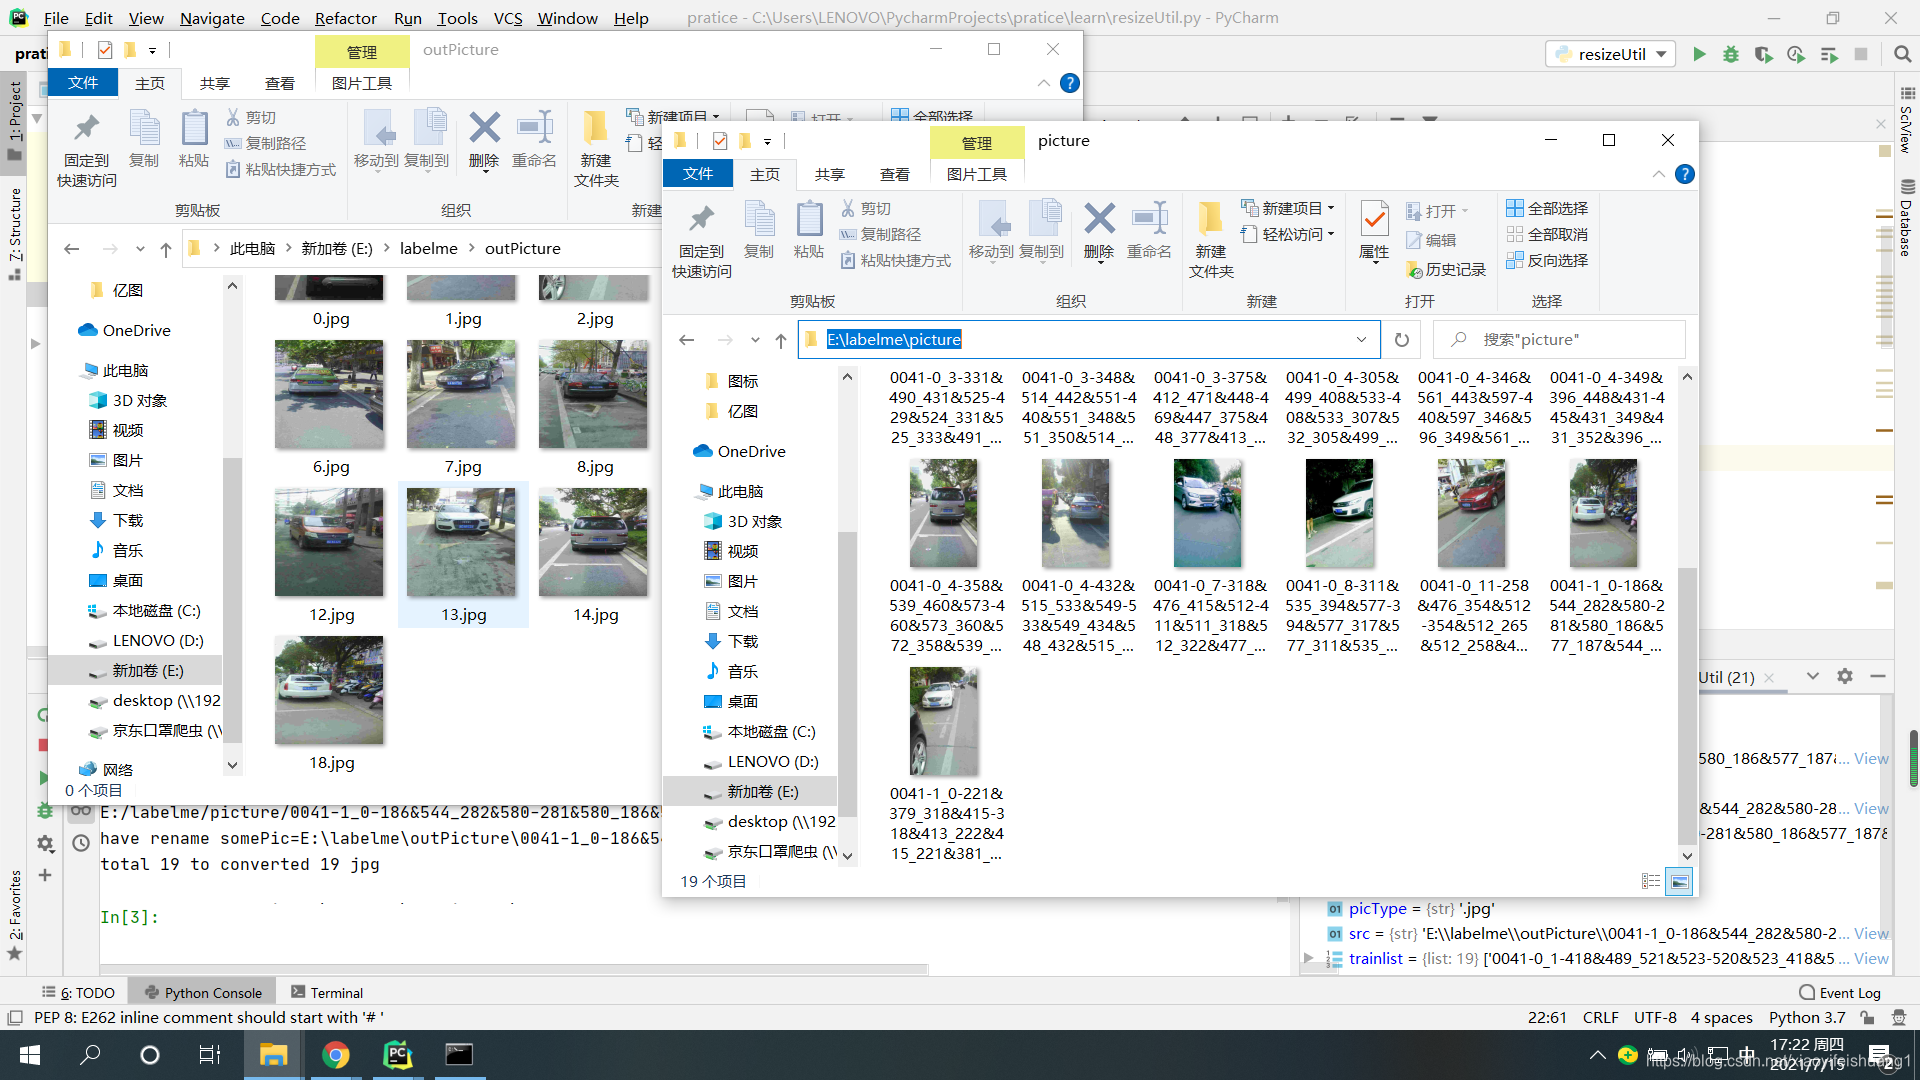Expand the address bar history dropdown
Image resolution: width=1920 pixels, height=1080 pixels.
point(1361,340)
